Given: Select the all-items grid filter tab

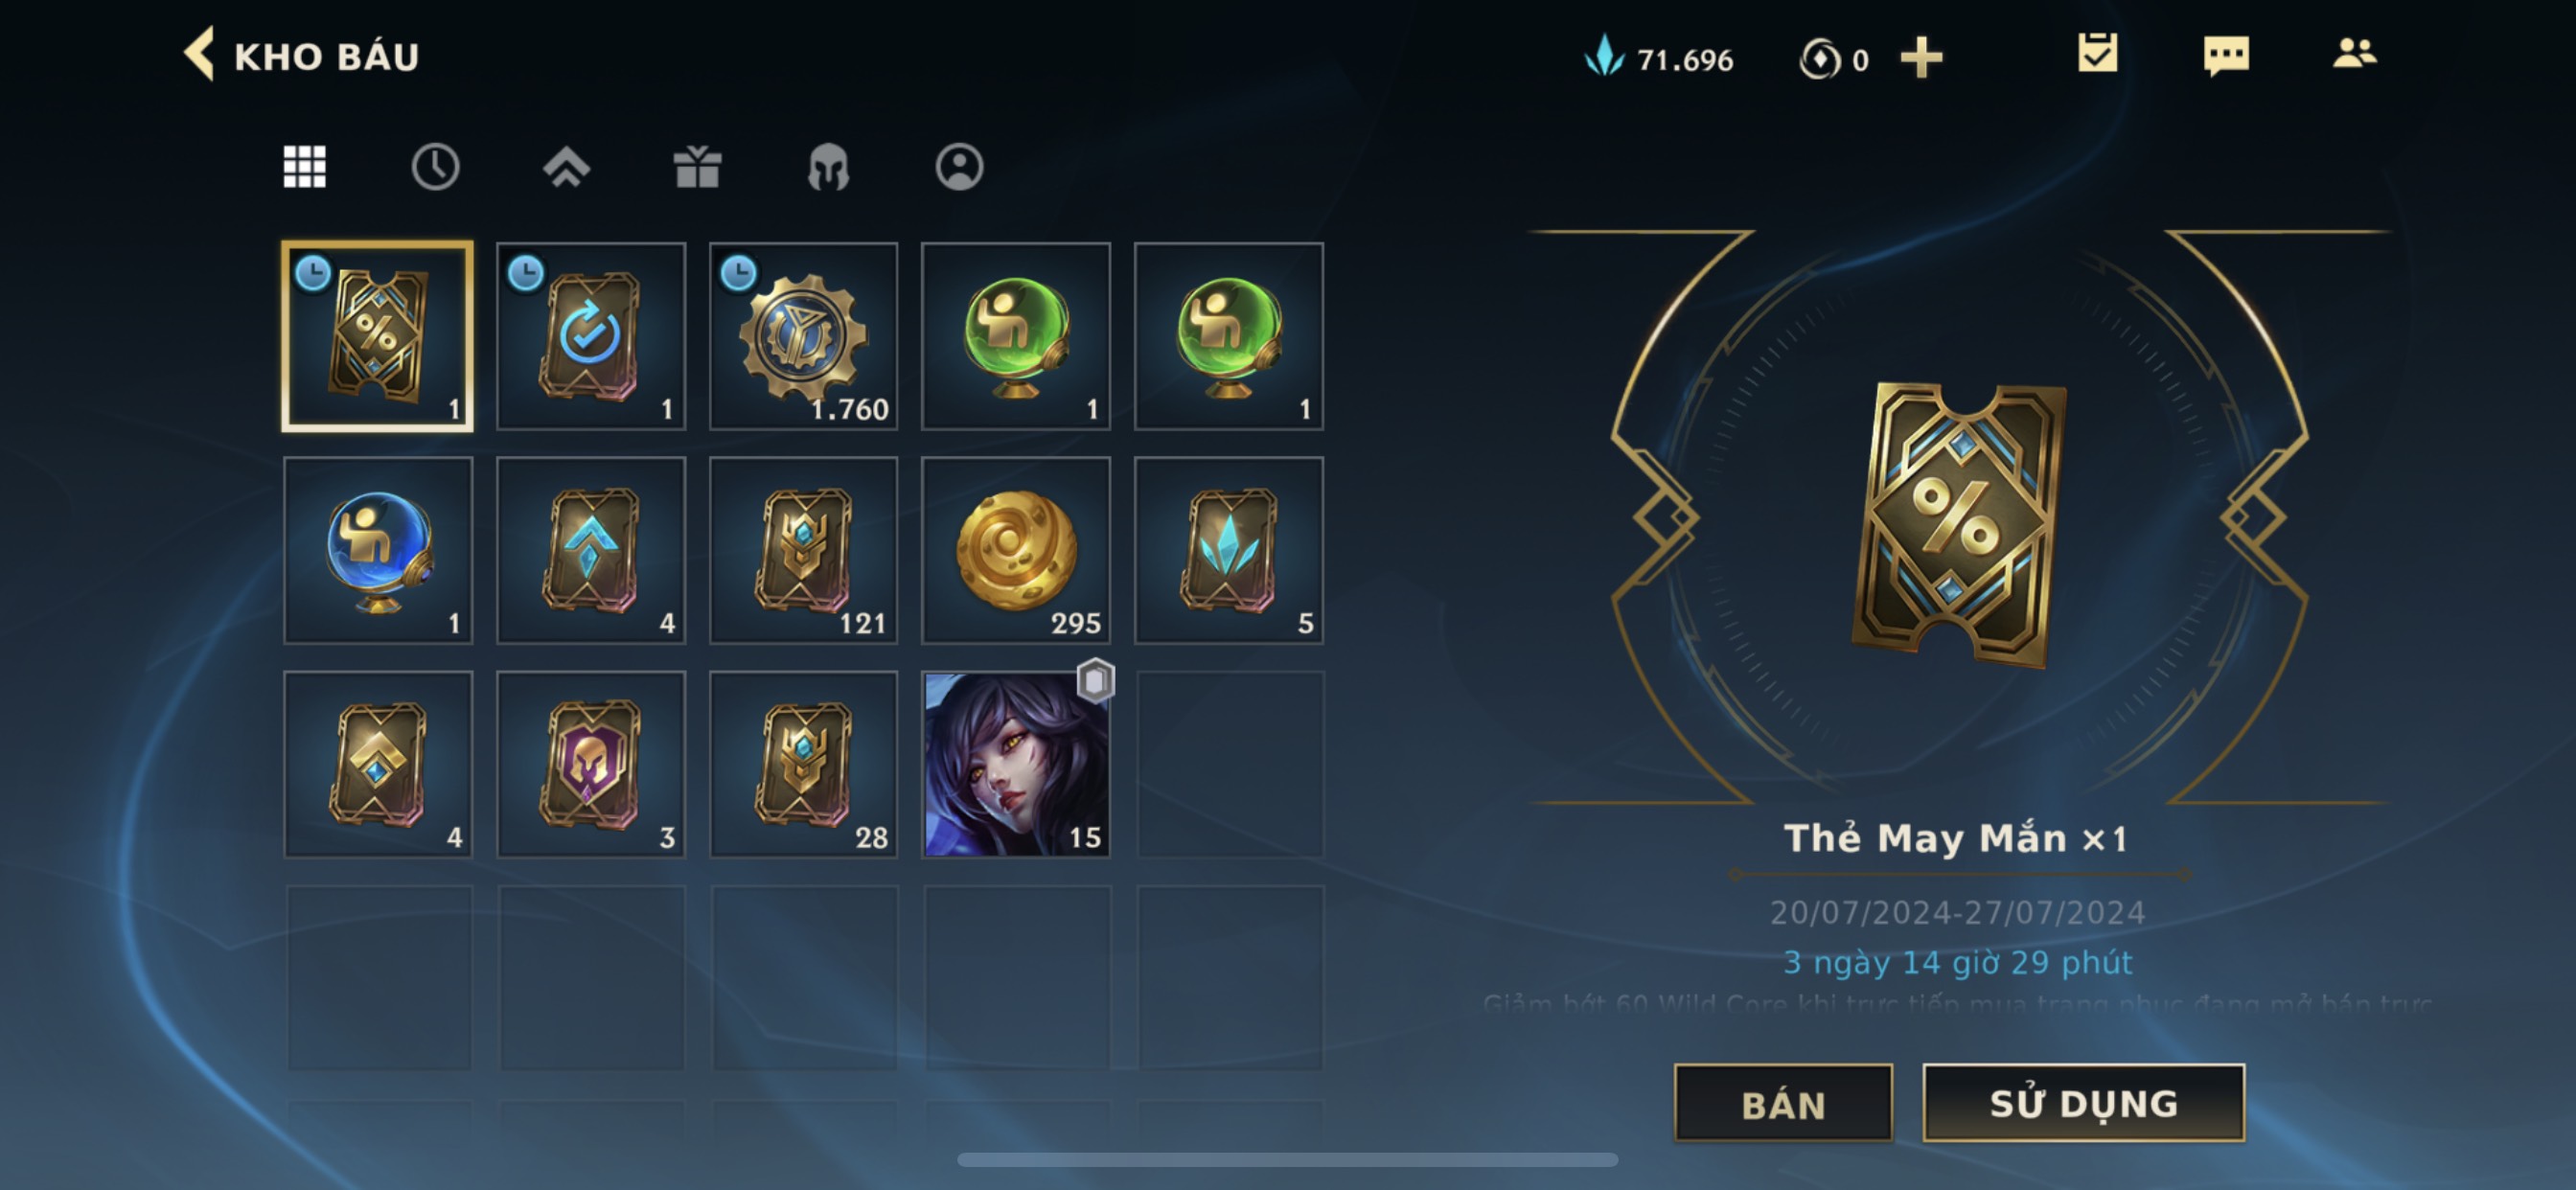Looking at the screenshot, I should [304, 166].
